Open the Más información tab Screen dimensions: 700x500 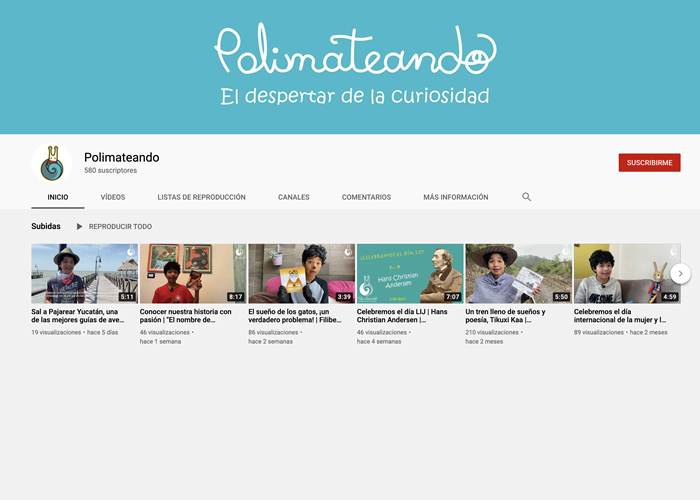(455, 197)
